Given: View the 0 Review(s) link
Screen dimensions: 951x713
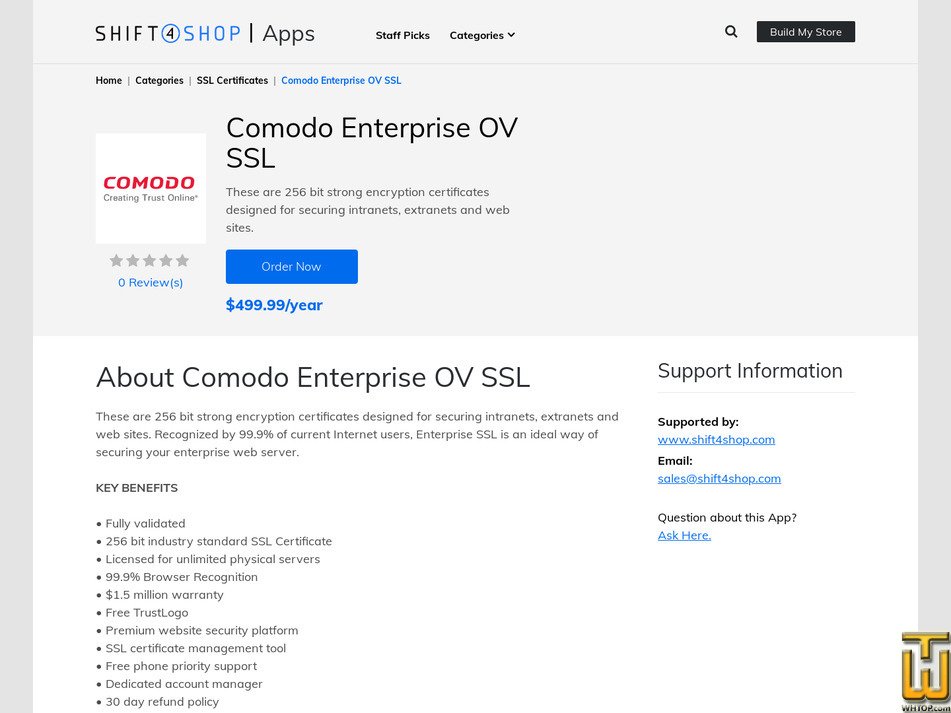Looking at the screenshot, I should pyautogui.click(x=150, y=282).
